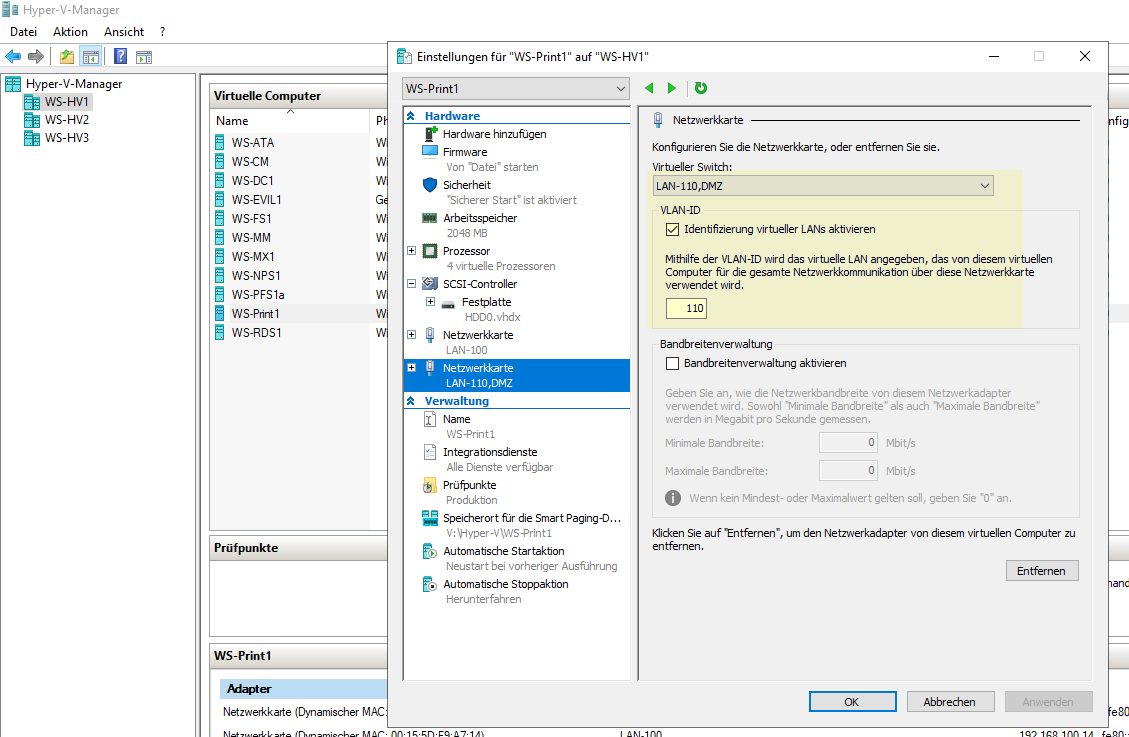Click the back arrow in Hyper-V Manager toolbar

pos(13,56)
